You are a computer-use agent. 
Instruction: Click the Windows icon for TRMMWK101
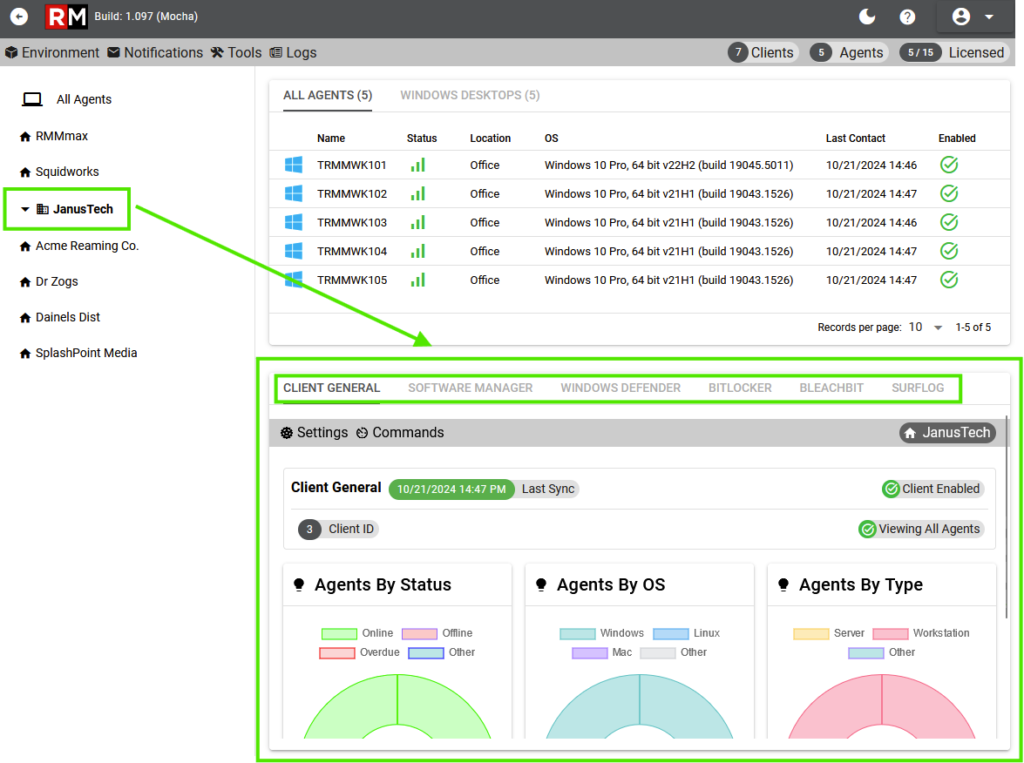(x=294, y=165)
